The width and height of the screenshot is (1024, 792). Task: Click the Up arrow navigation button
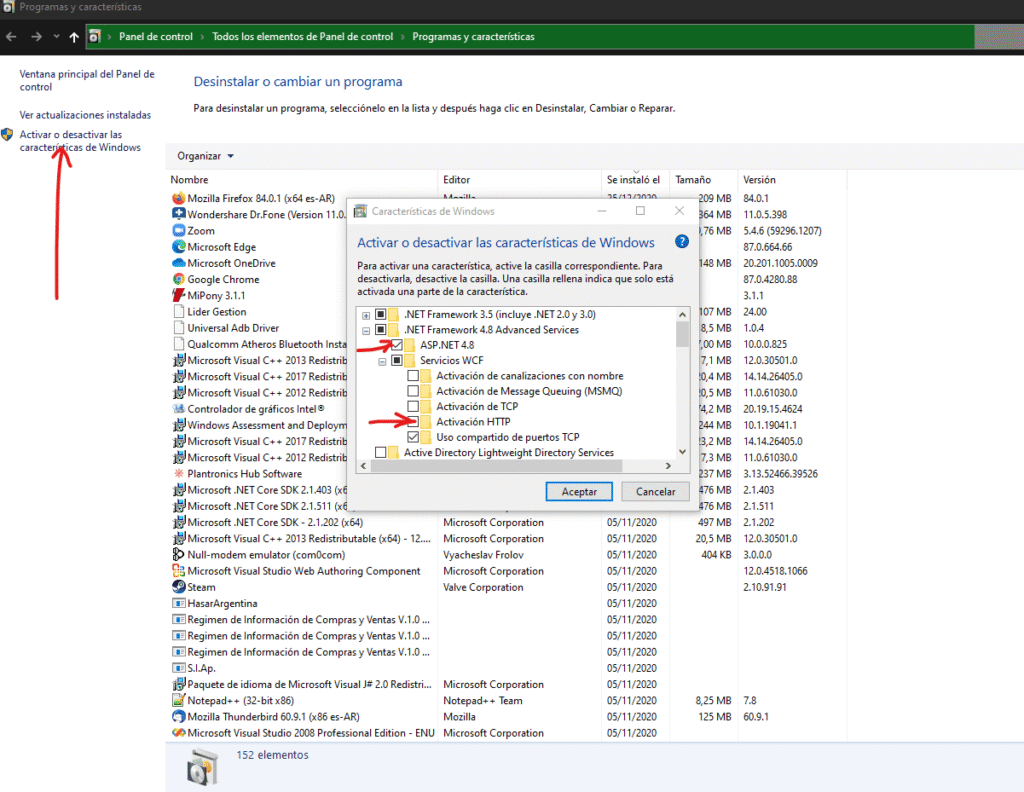74,37
